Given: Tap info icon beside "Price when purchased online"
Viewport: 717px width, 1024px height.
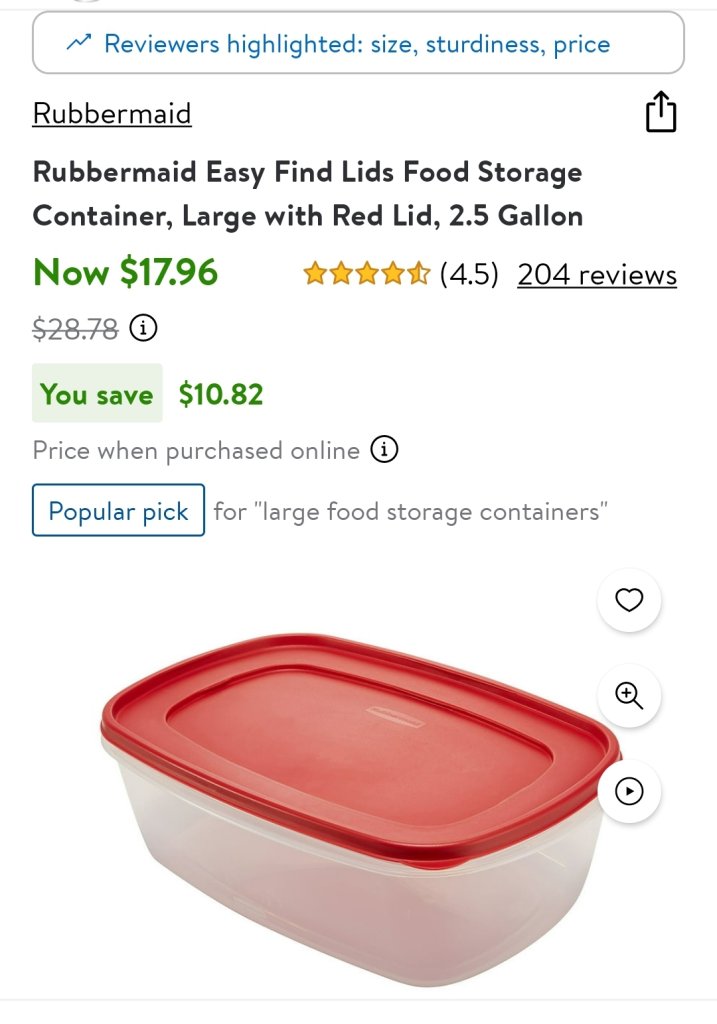Looking at the screenshot, I should 384,450.
